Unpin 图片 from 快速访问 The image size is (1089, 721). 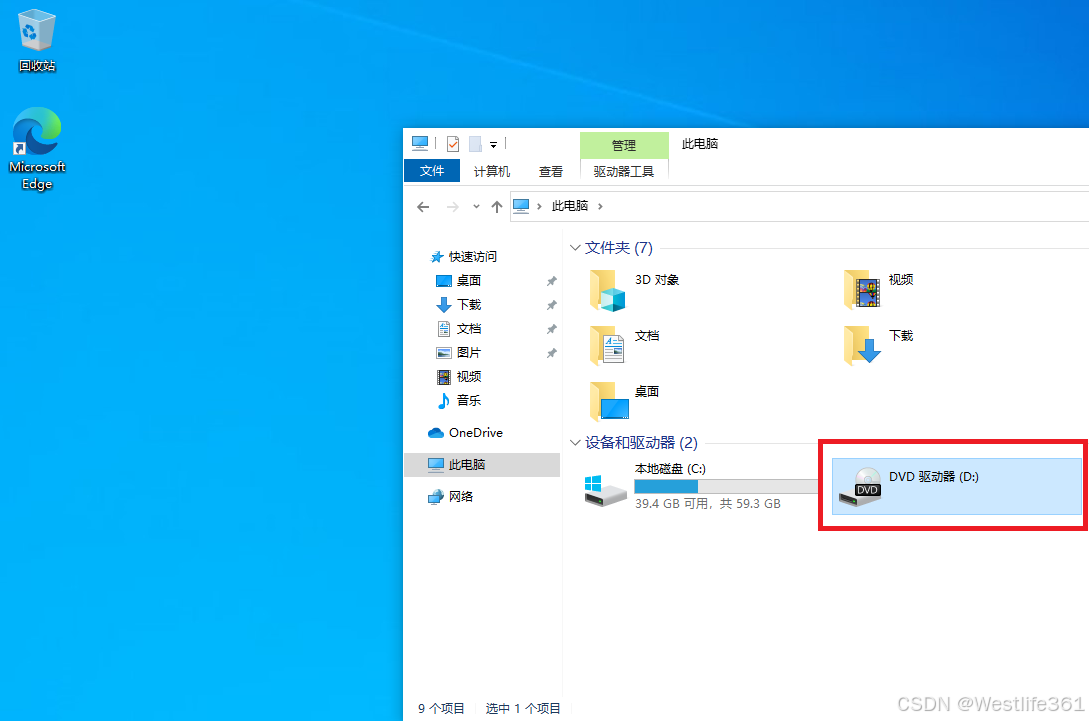click(x=550, y=352)
